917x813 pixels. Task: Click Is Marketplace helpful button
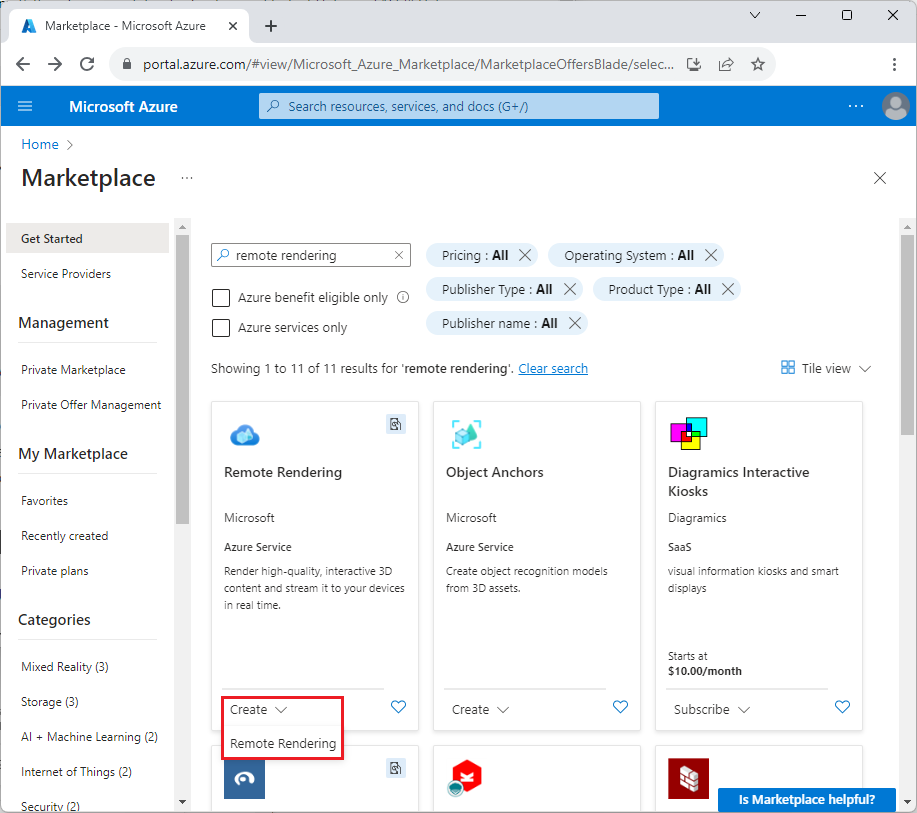806,799
